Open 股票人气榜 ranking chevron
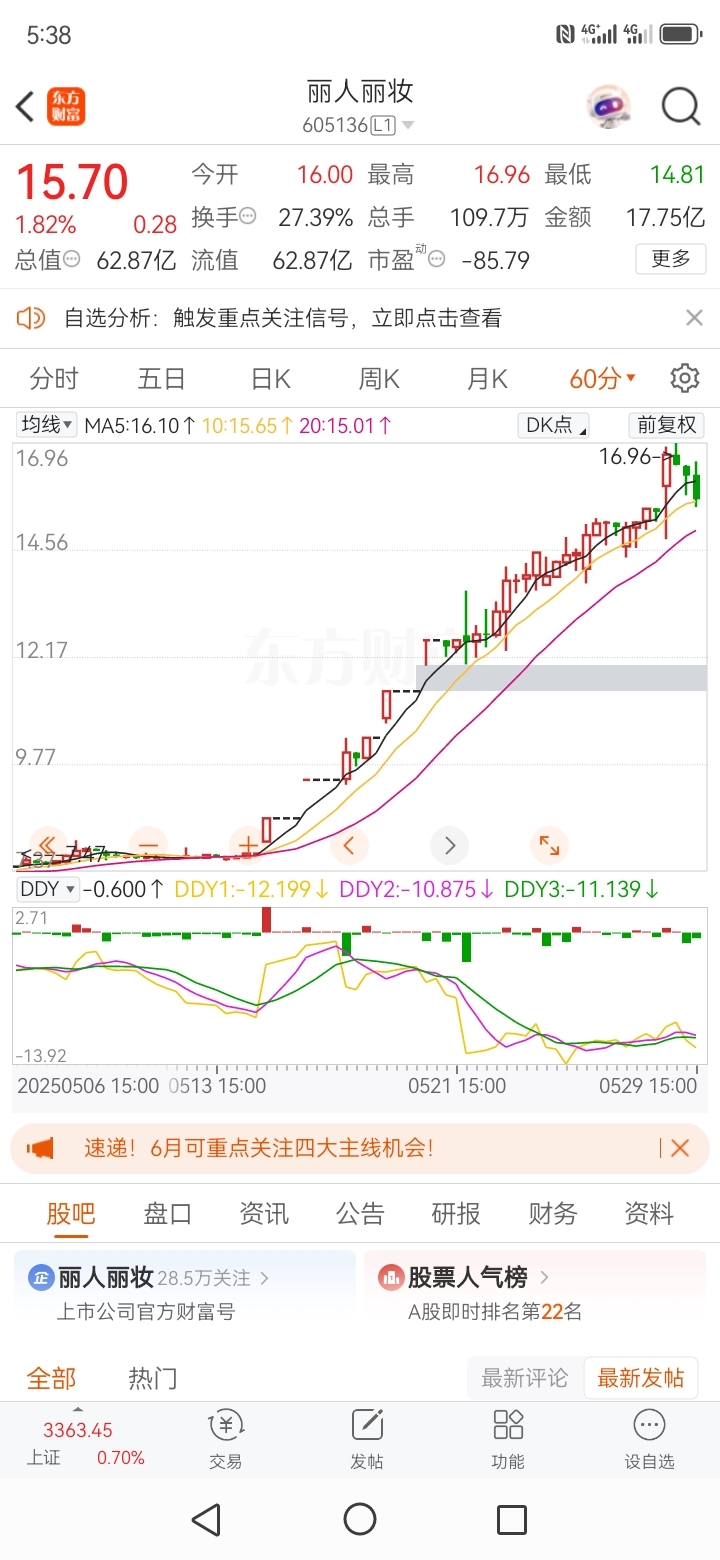 point(544,1278)
